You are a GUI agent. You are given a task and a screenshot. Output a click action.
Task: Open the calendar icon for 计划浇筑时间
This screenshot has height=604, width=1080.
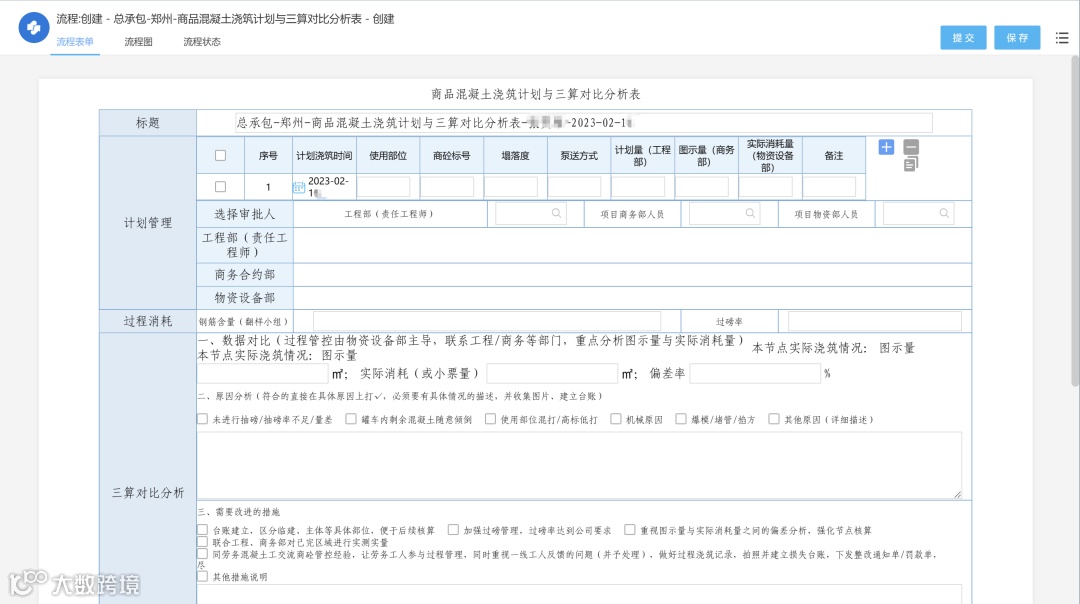point(299,187)
